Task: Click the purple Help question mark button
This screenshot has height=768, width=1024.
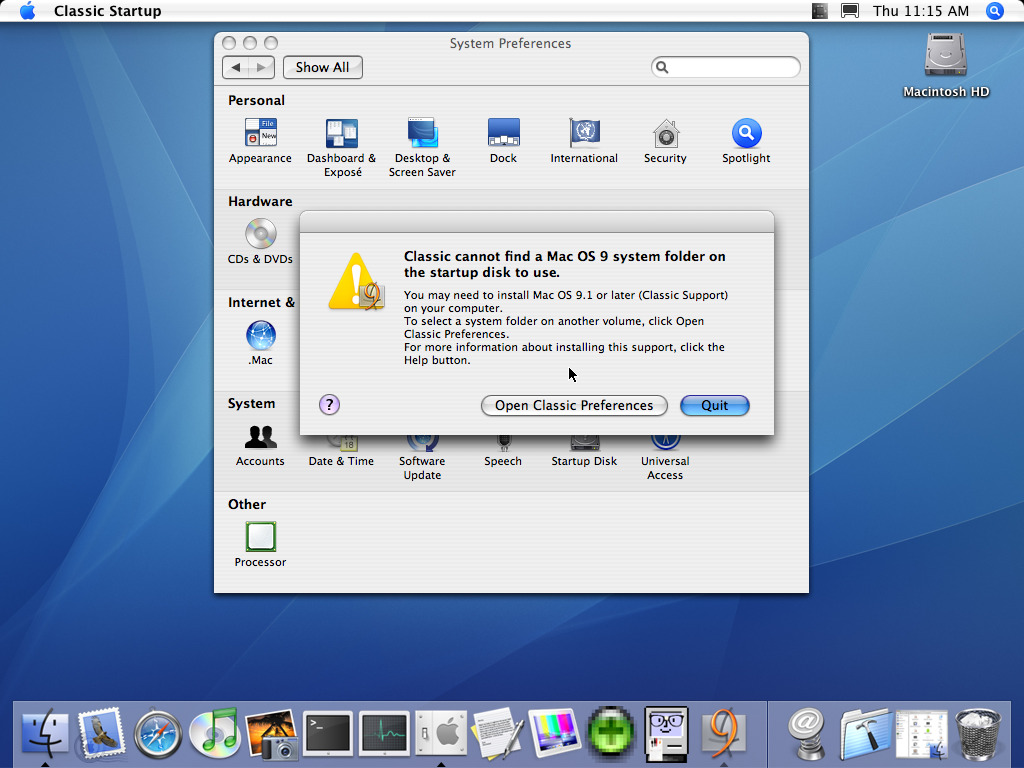Action: coord(329,405)
